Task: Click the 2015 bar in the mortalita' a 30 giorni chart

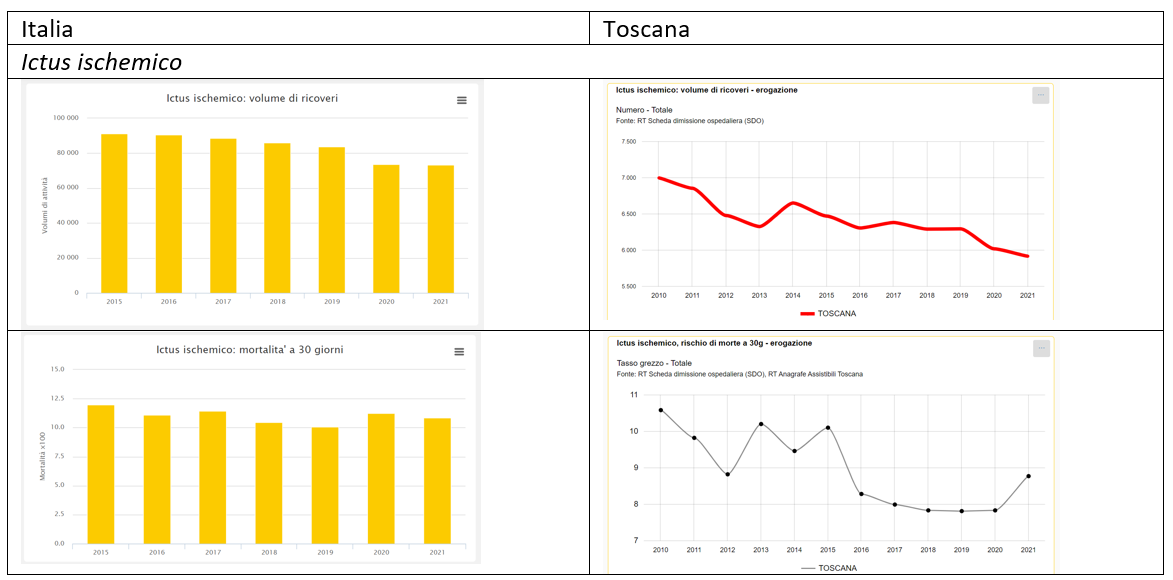Action: (x=101, y=474)
